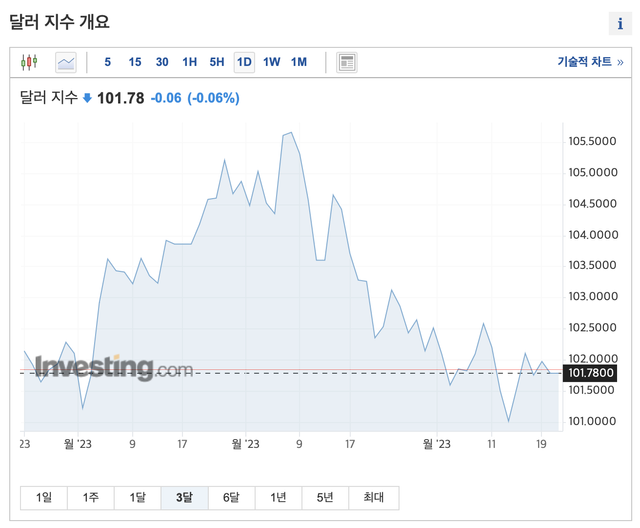Set chart interval to 15 minutes
This screenshot has width=640, height=528.
[x=135, y=62]
